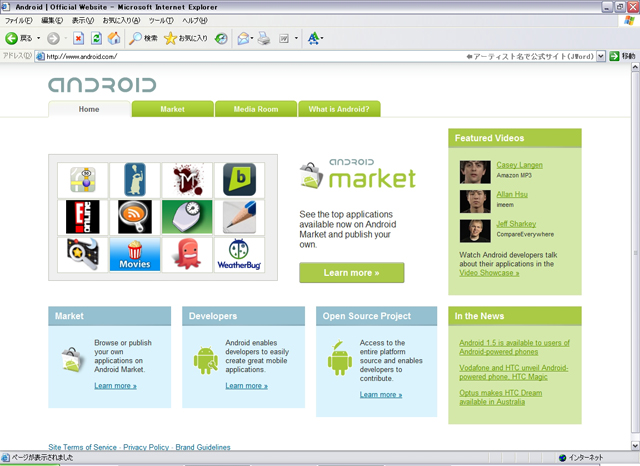This screenshot has width=640, height=466.
Task: Stop page loading with red X icon
Action: coord(78,38)
